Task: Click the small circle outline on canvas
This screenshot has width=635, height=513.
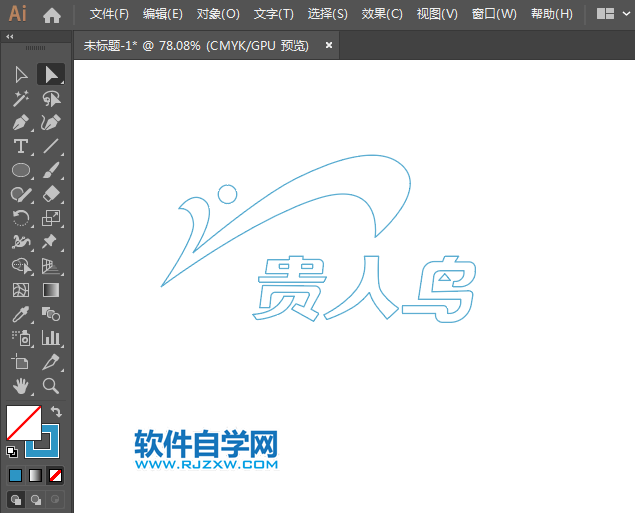Action: [227, 194]
